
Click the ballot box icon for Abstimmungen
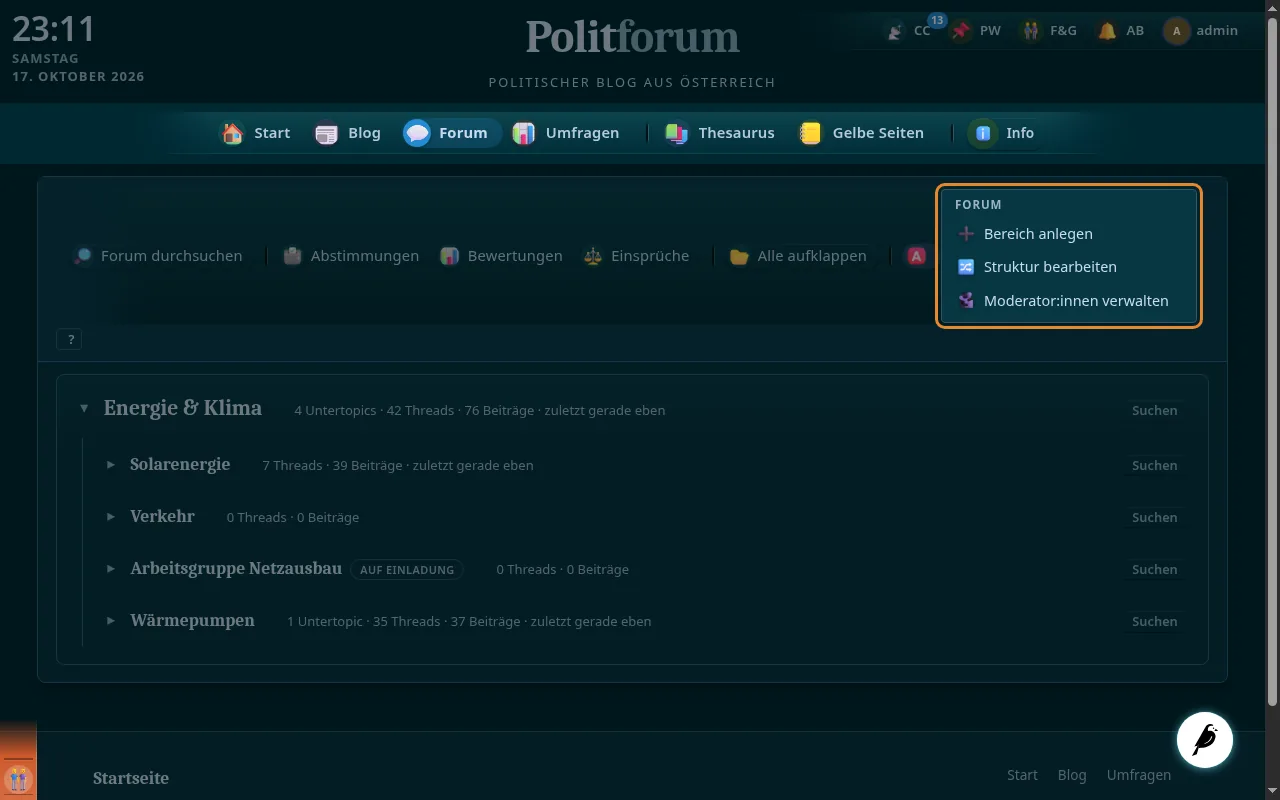click(292, 256)
